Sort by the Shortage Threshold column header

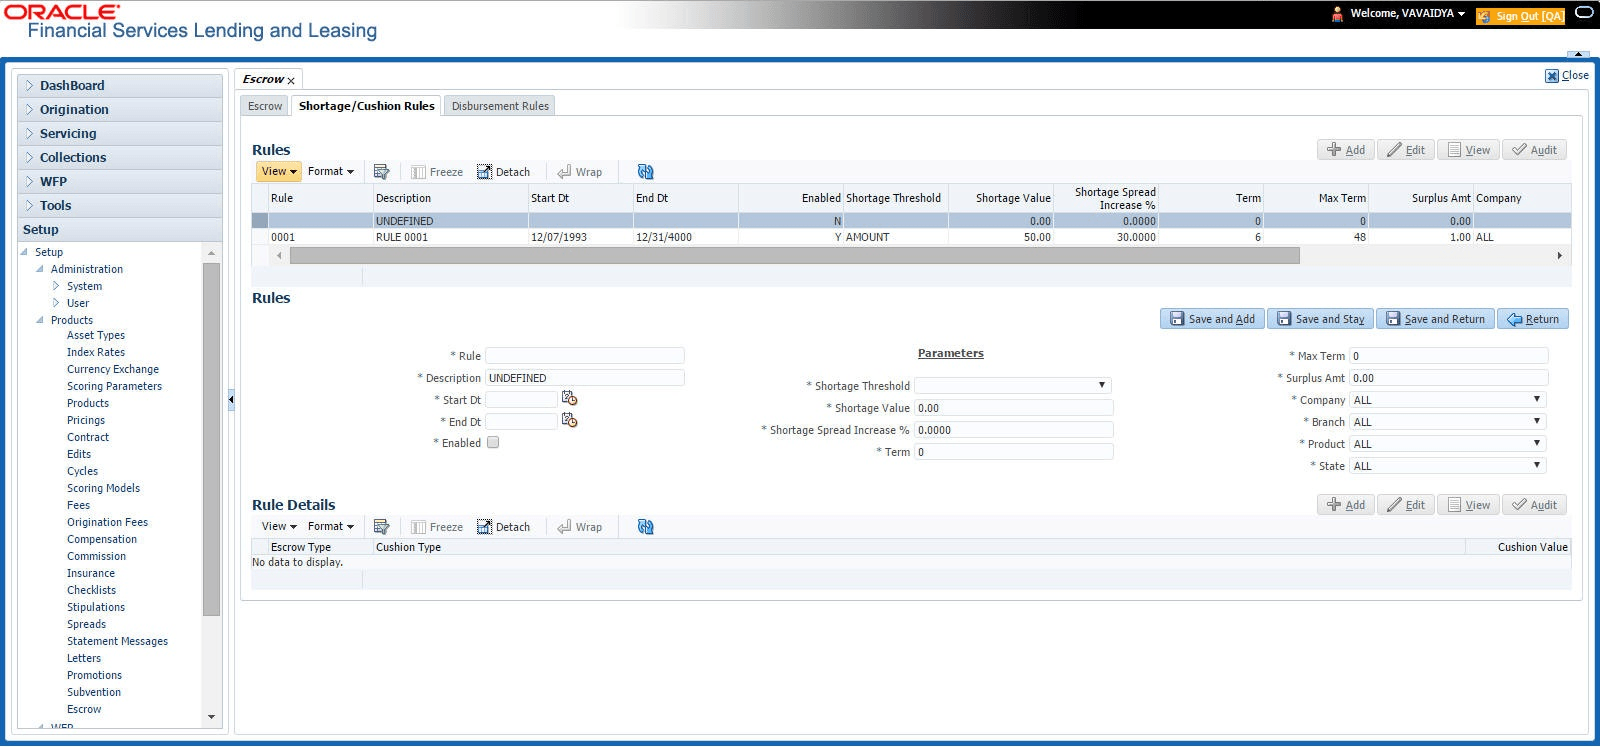coord(893,199)
